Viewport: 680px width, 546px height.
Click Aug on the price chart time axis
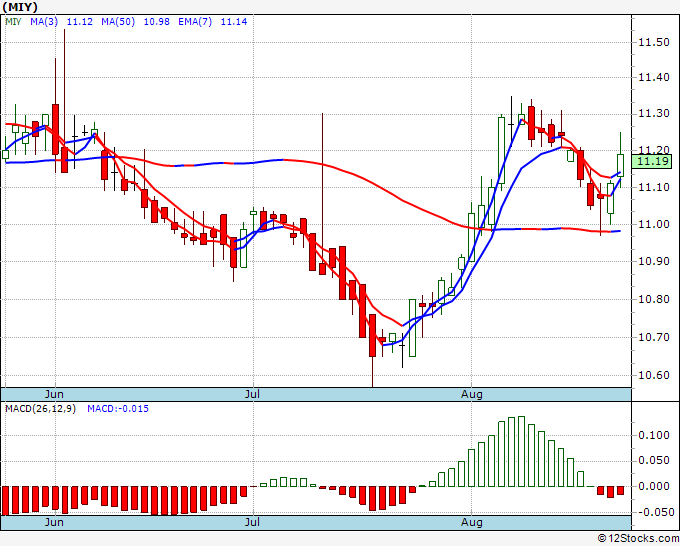[471, 395]
